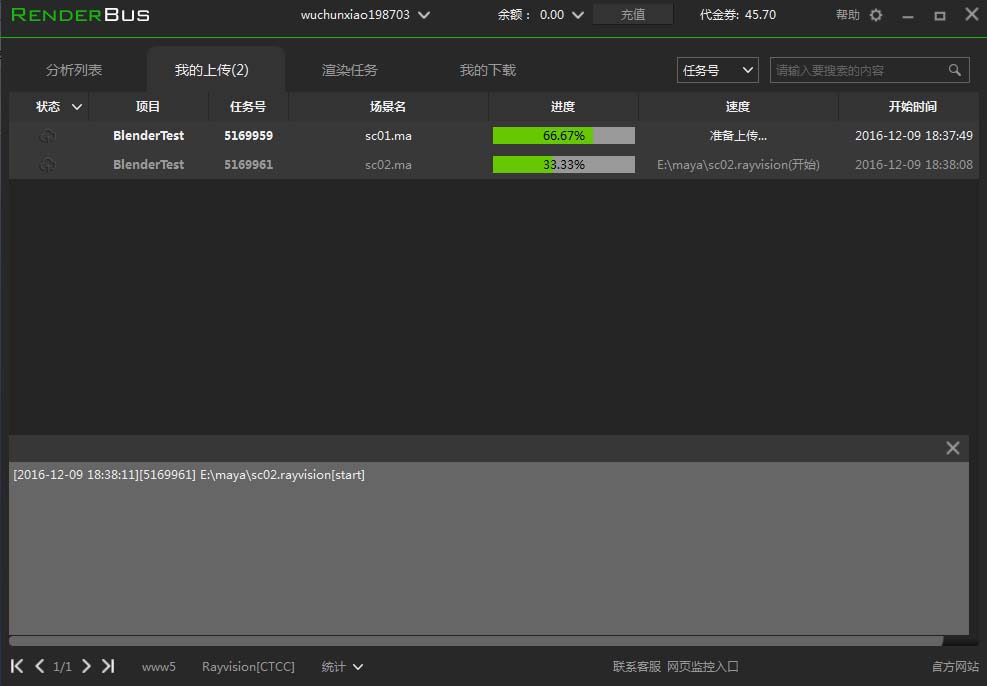Go to next page
Image resolution: width=987 pixels, height=686 pixels.
tap(86, 666)
